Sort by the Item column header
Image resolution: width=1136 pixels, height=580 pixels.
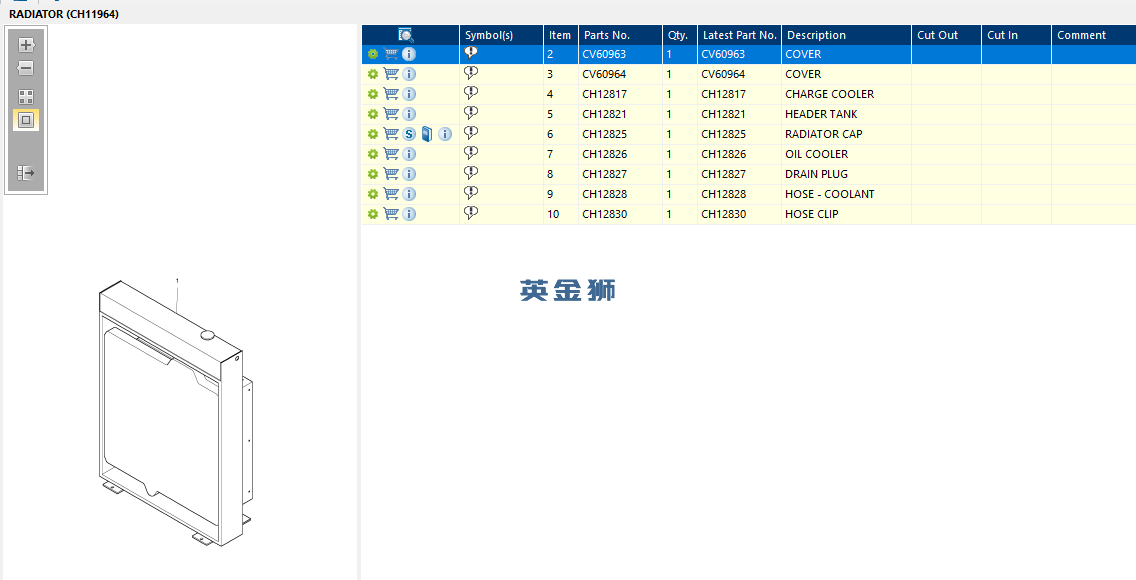[x=561, y=35]
